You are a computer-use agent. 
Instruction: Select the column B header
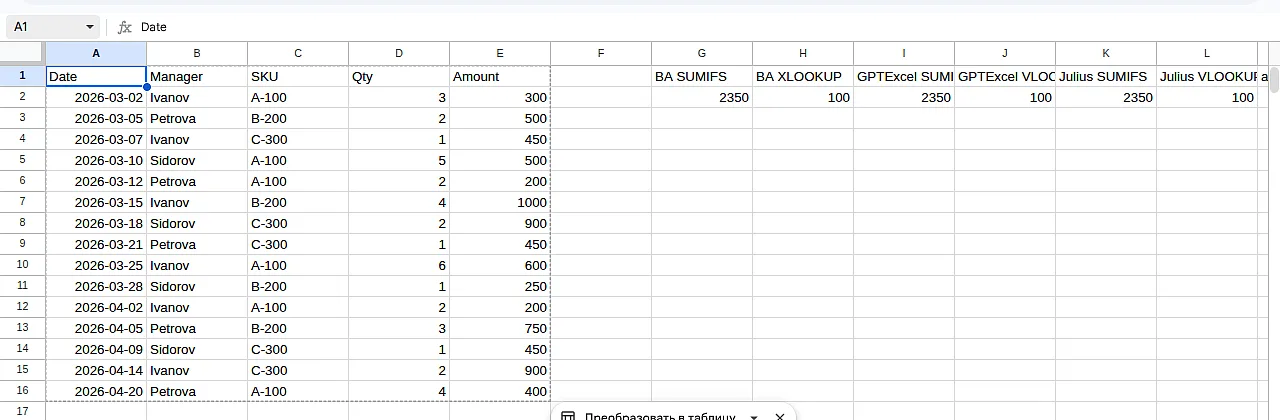tap(197, 53)
